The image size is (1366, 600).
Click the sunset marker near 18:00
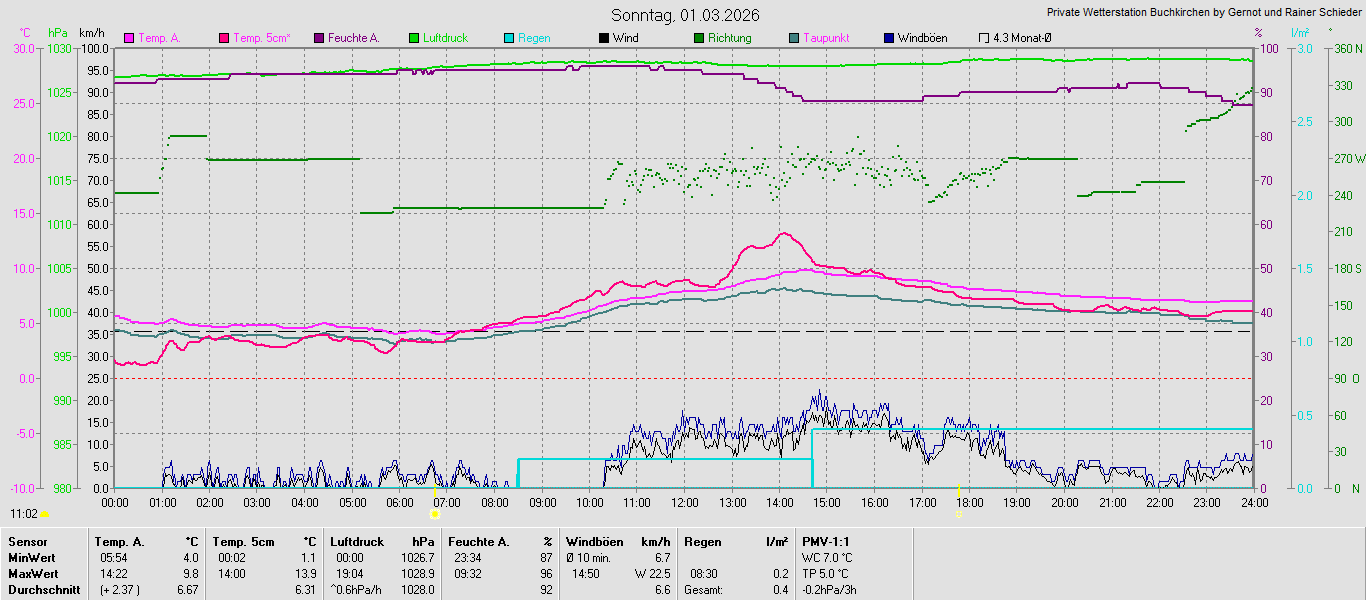[x=958, y=514]
